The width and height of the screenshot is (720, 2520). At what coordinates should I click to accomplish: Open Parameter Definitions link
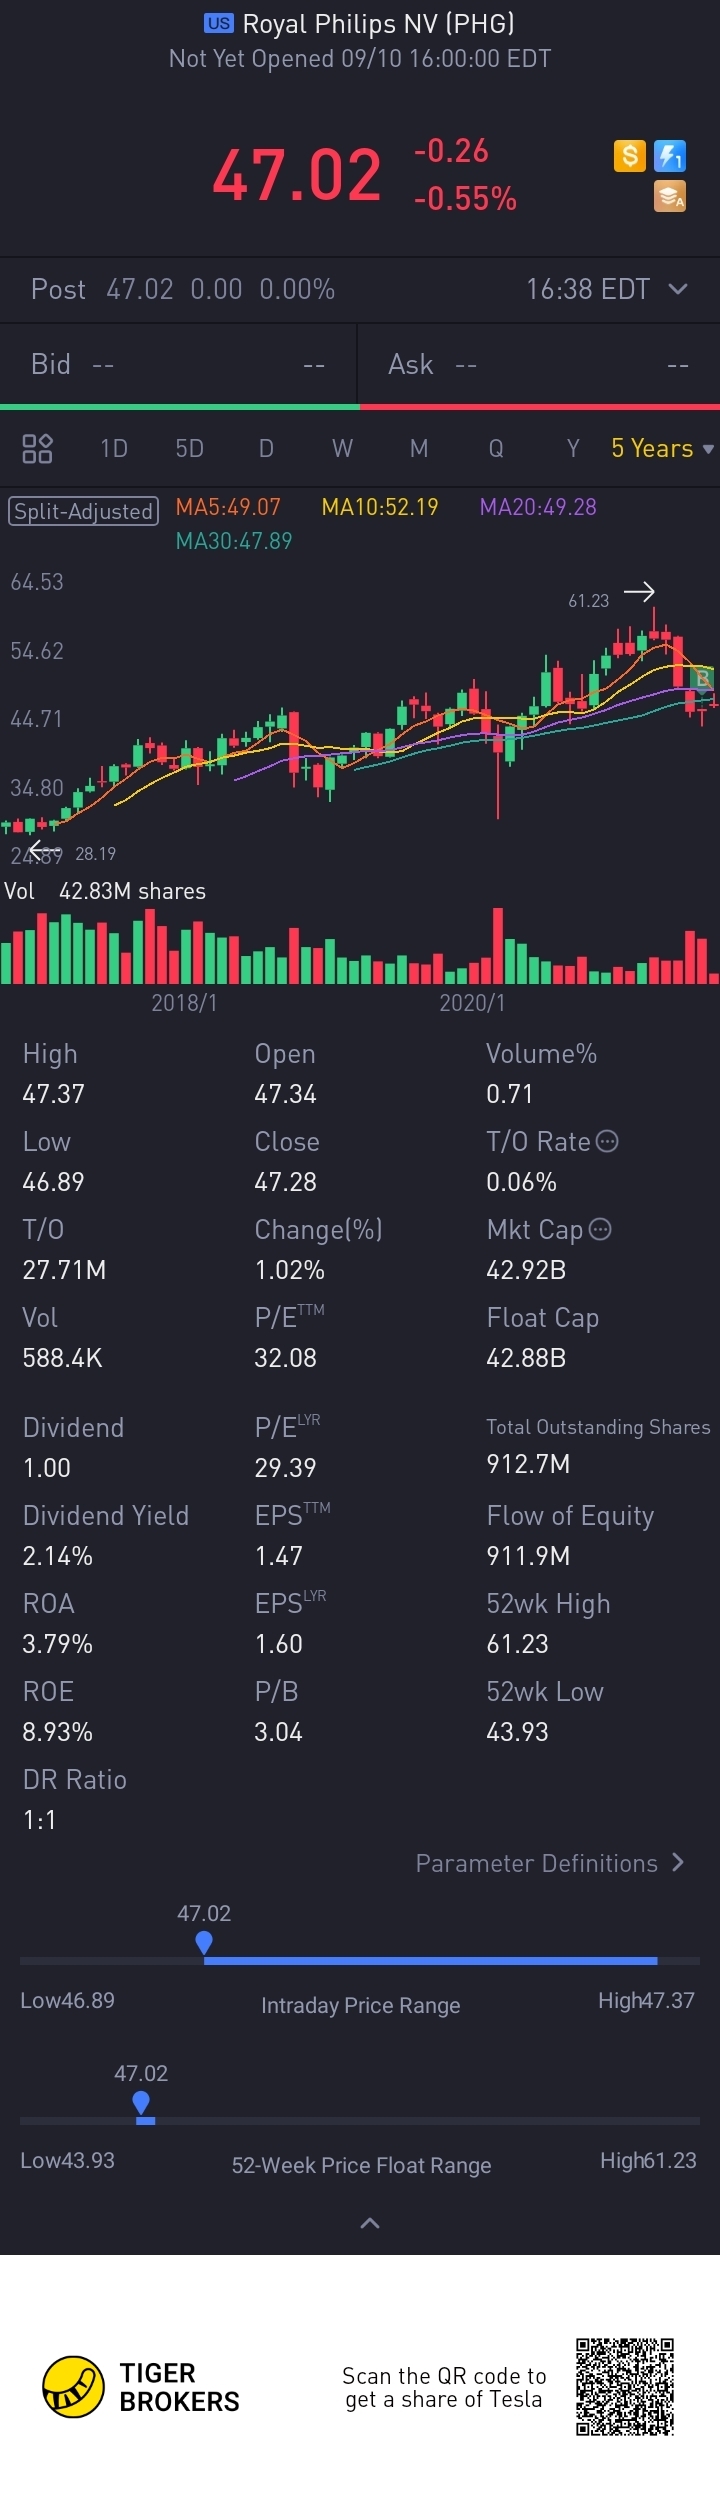550,1863
